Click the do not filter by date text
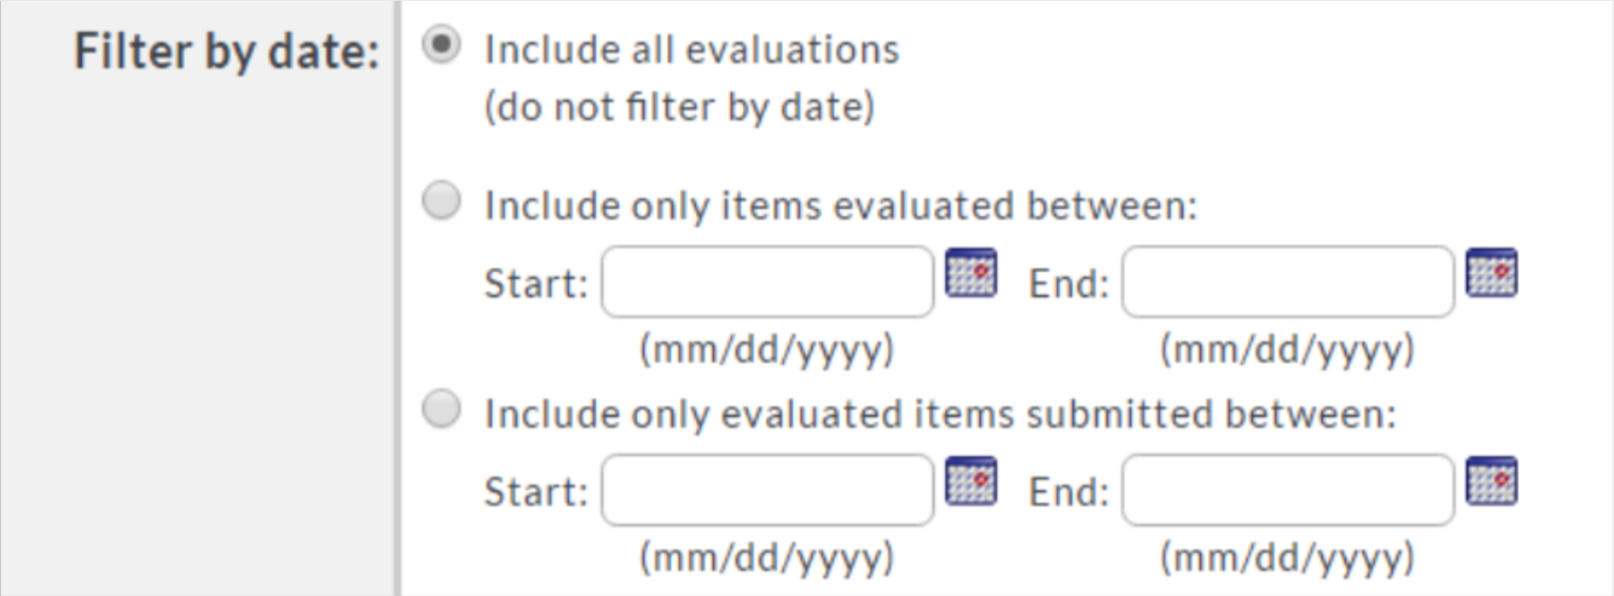This screenshot has height=596, width=1614. 680,107
